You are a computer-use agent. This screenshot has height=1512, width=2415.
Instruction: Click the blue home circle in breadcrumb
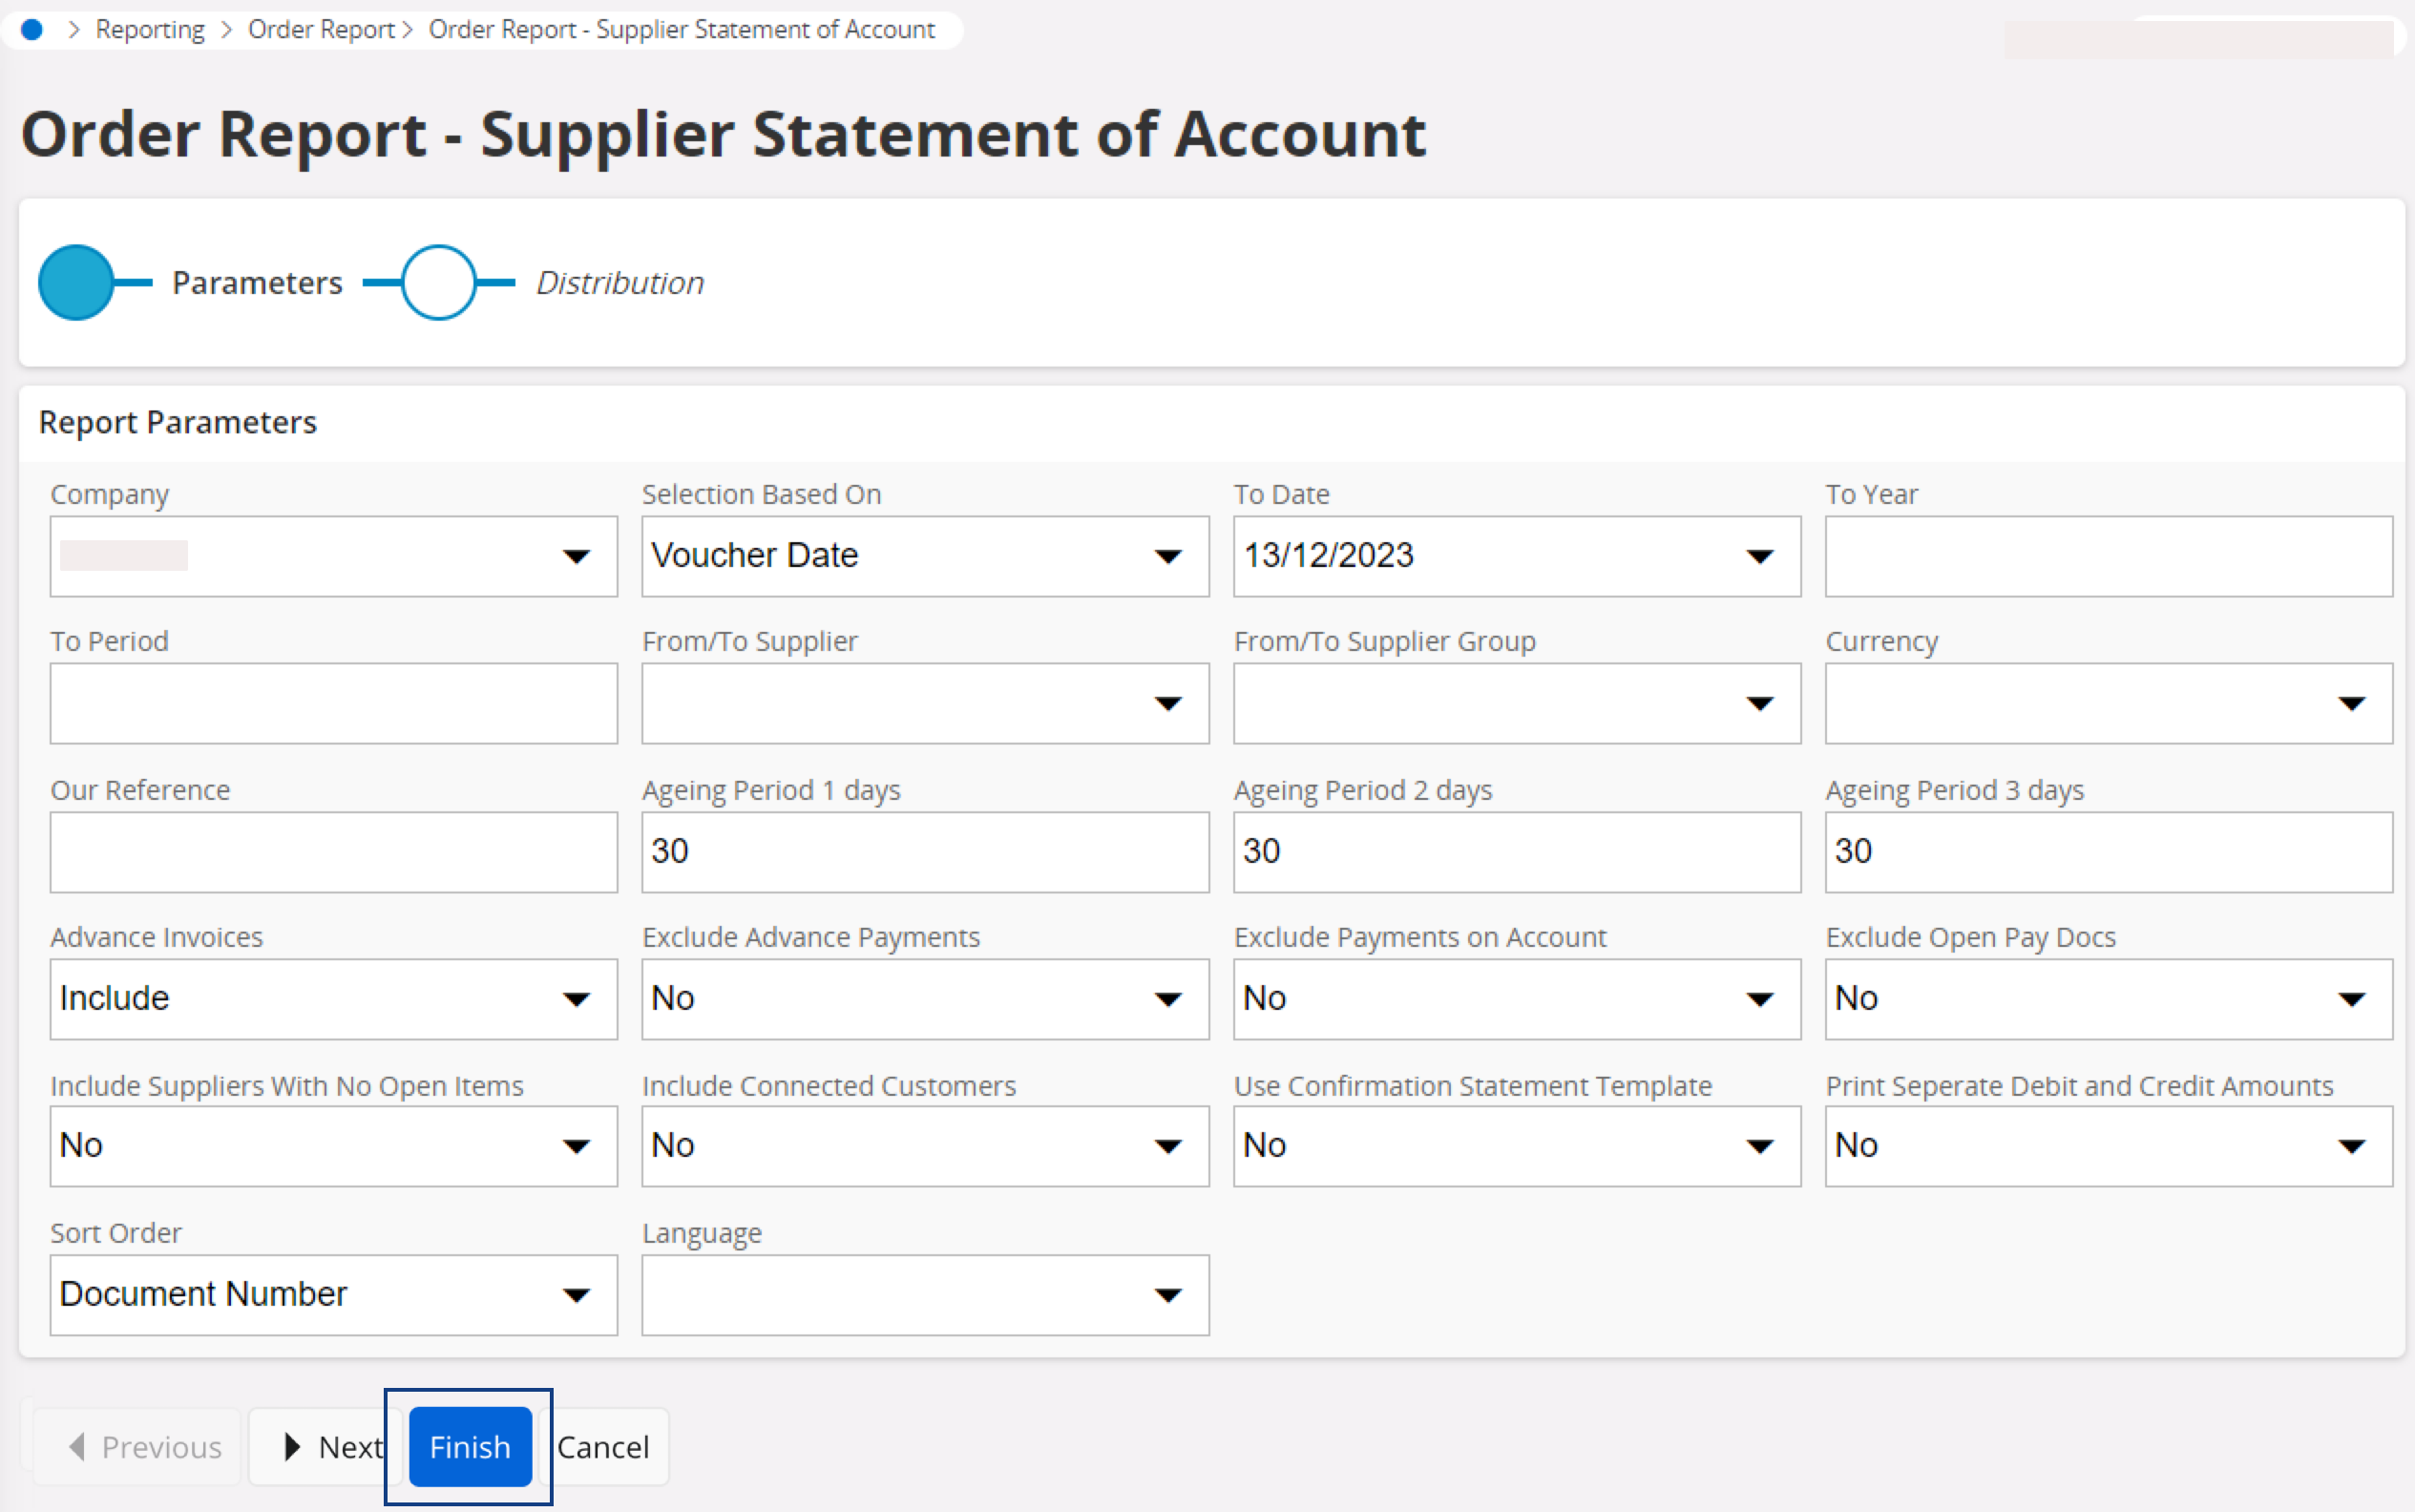coord(32,30)
